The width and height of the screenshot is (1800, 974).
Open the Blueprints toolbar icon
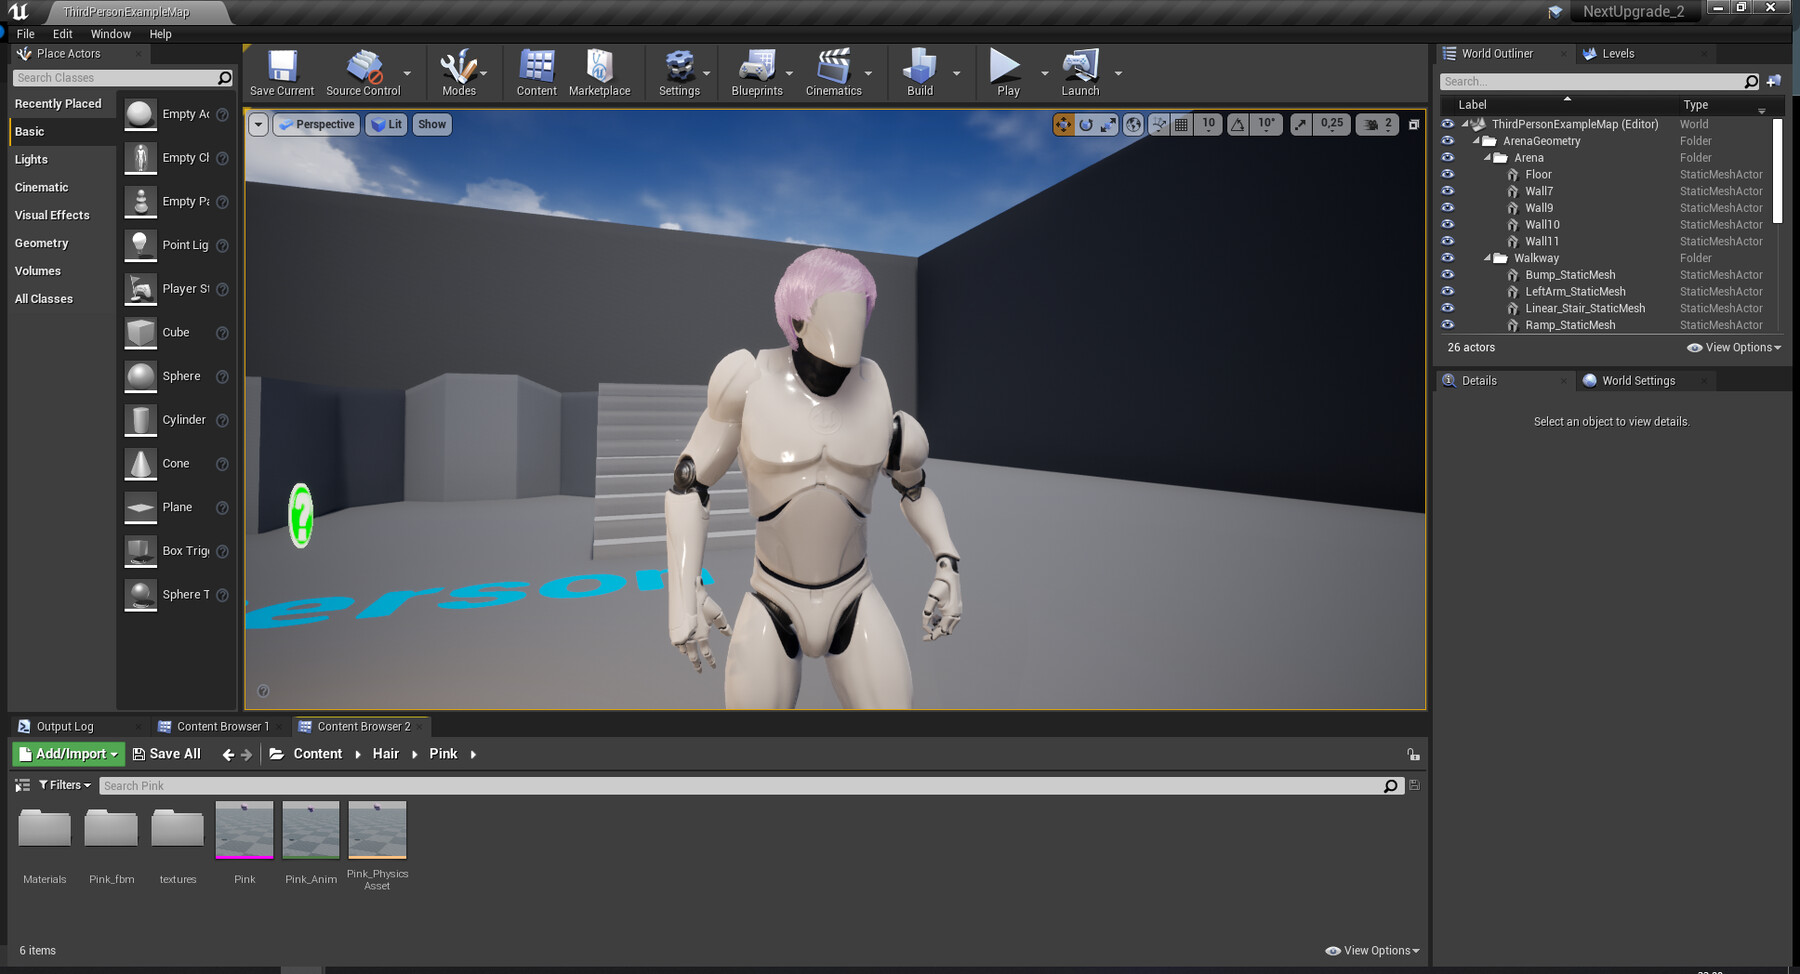(x=757, y=72)
